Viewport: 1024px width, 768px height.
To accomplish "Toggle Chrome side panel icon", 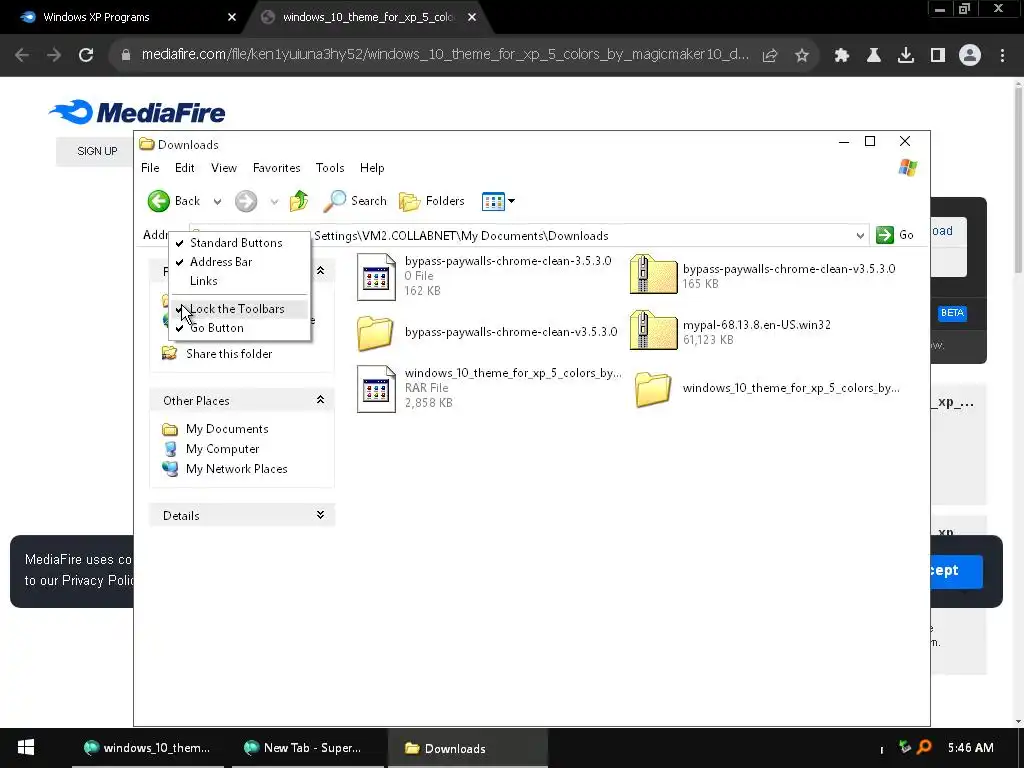I will (x=938, y=56).
